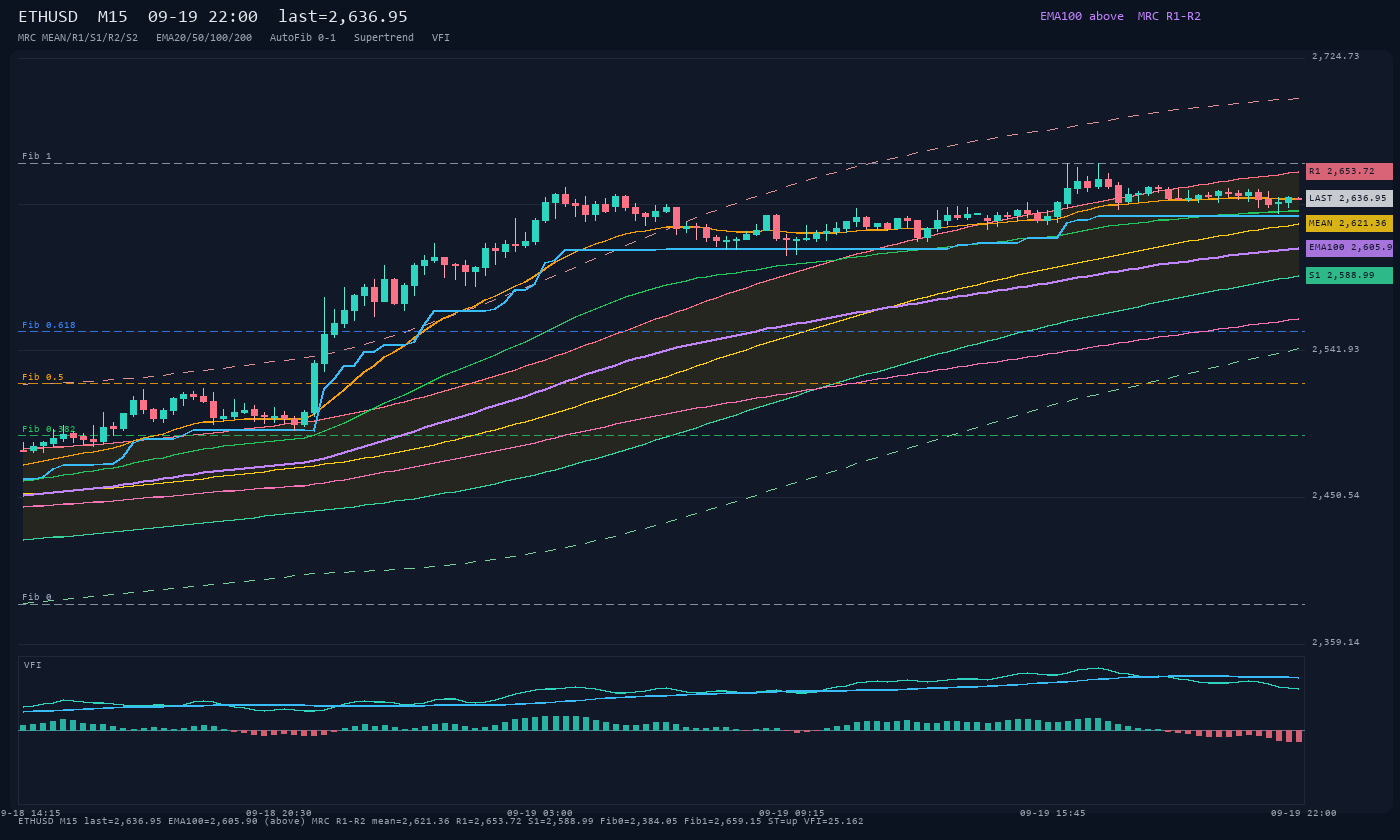
Task: Click the 2,359.14 price axis label
Action: coord(1336,642)
